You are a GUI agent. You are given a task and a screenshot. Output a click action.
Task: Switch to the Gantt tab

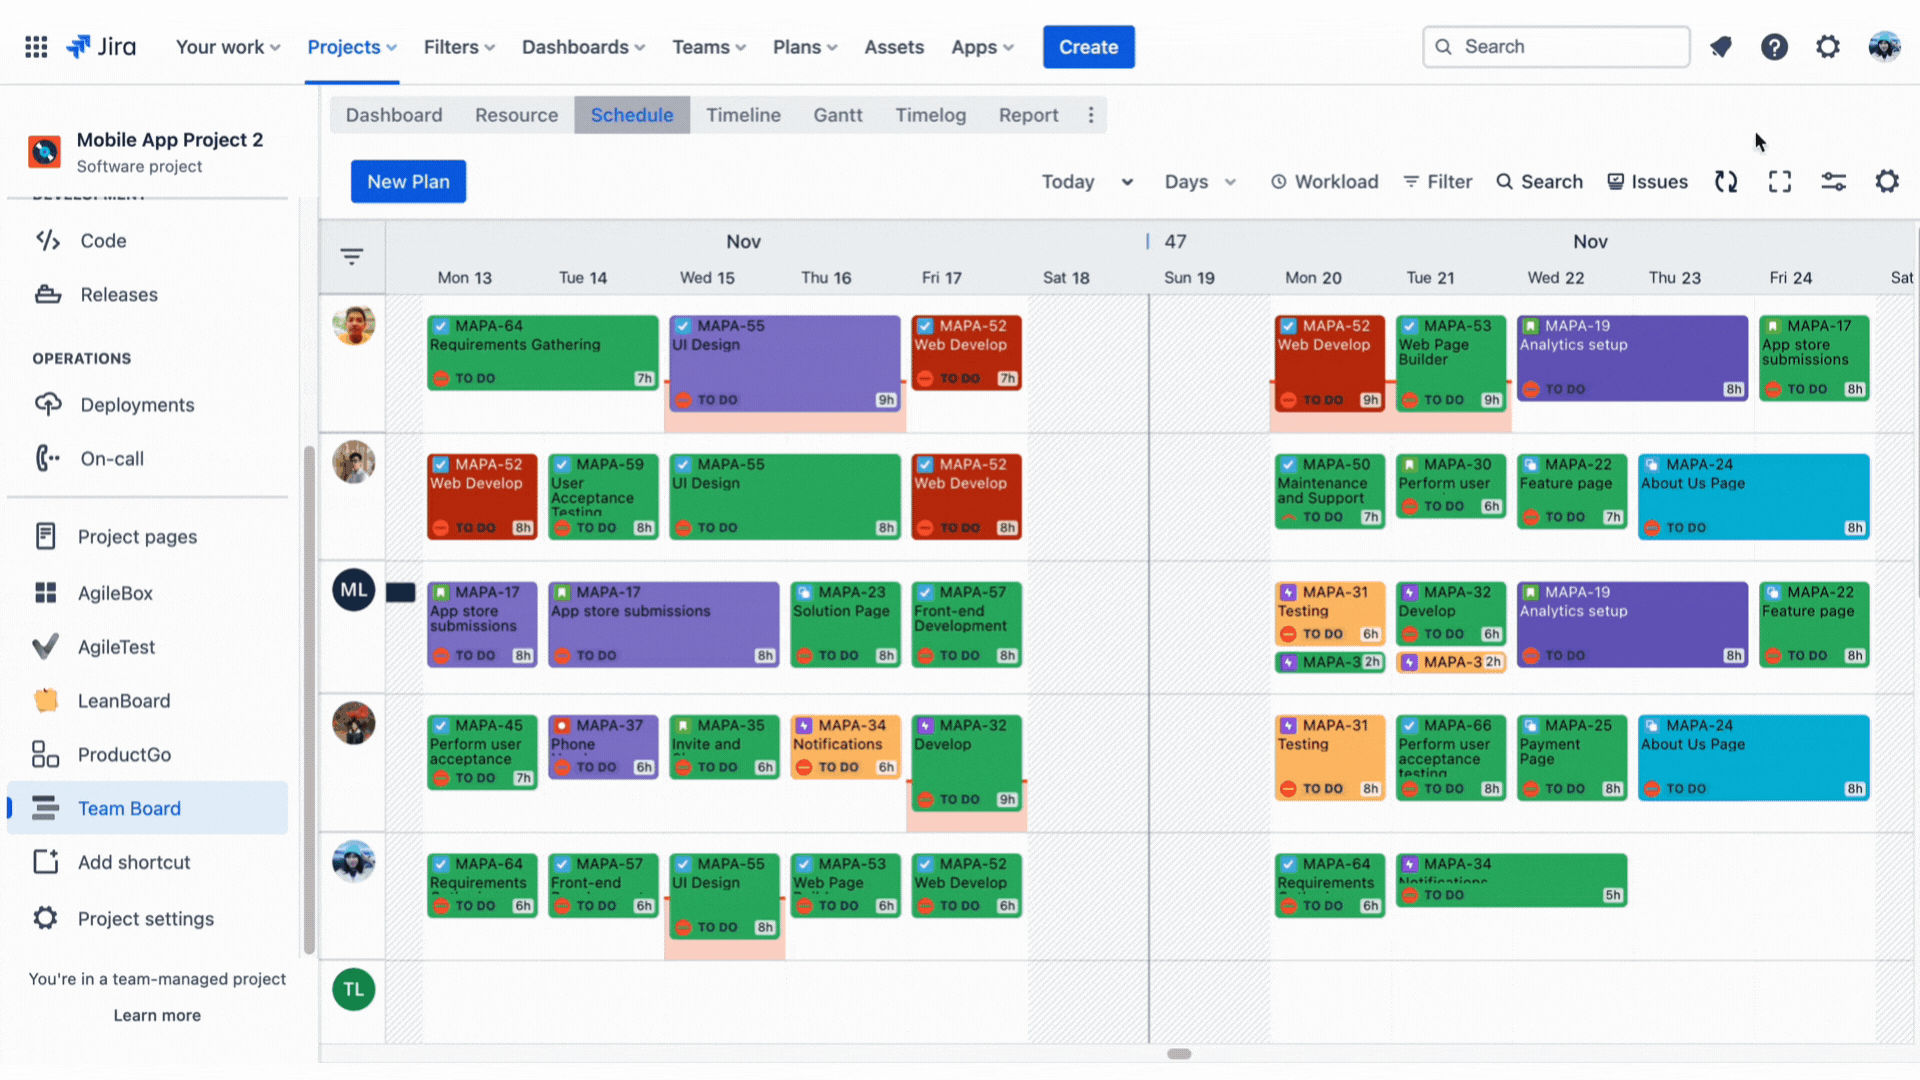pos(837,115)
